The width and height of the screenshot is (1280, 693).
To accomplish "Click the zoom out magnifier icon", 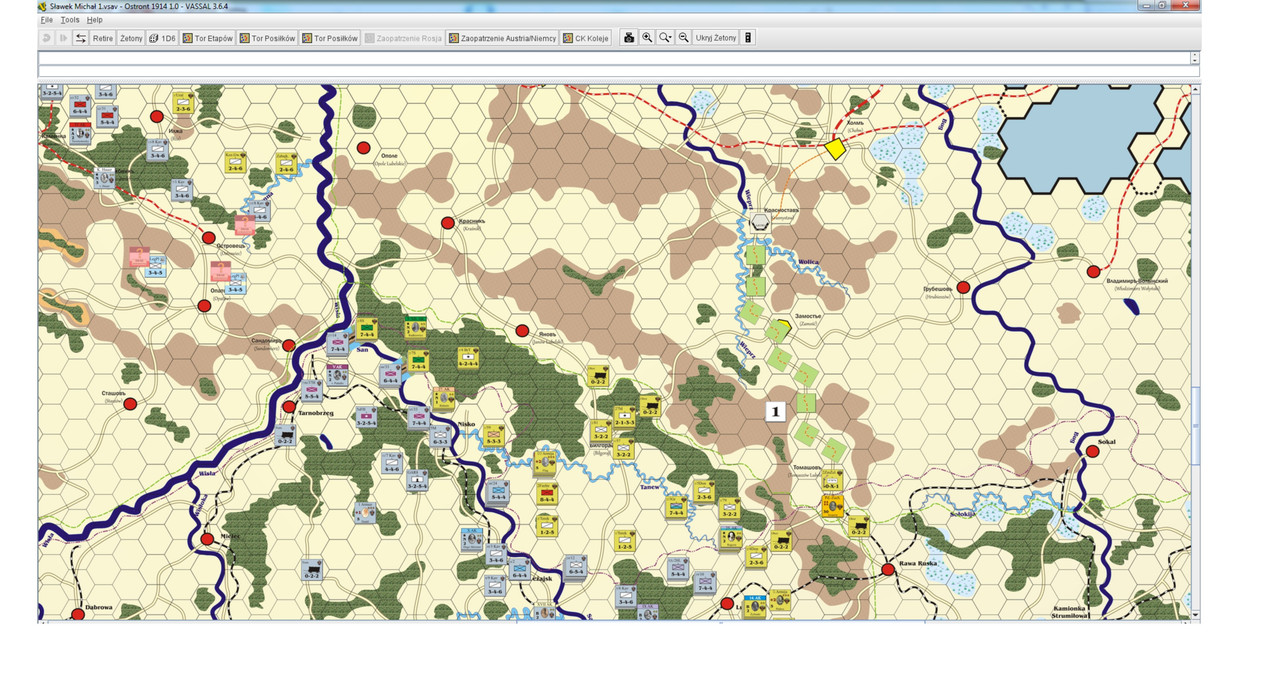I will click(684, 38).
